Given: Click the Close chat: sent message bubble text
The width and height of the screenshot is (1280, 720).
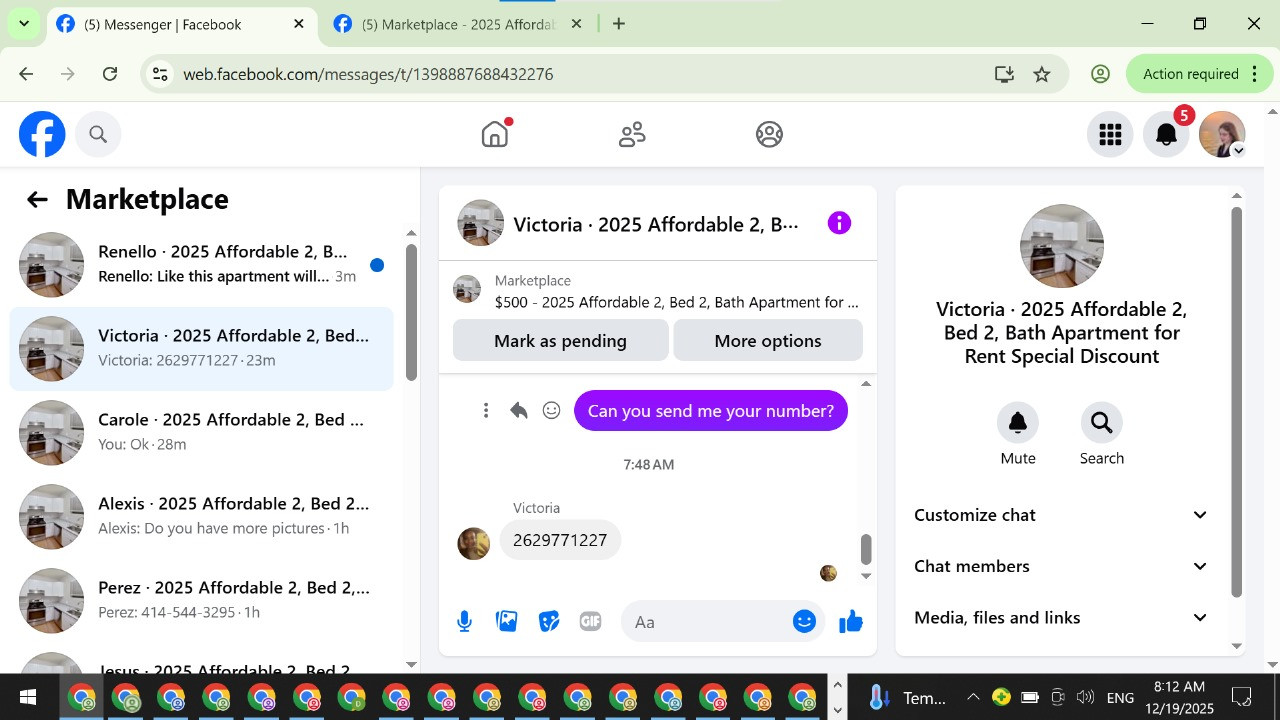Looking at the screenshot, I should tap(711, 411).
